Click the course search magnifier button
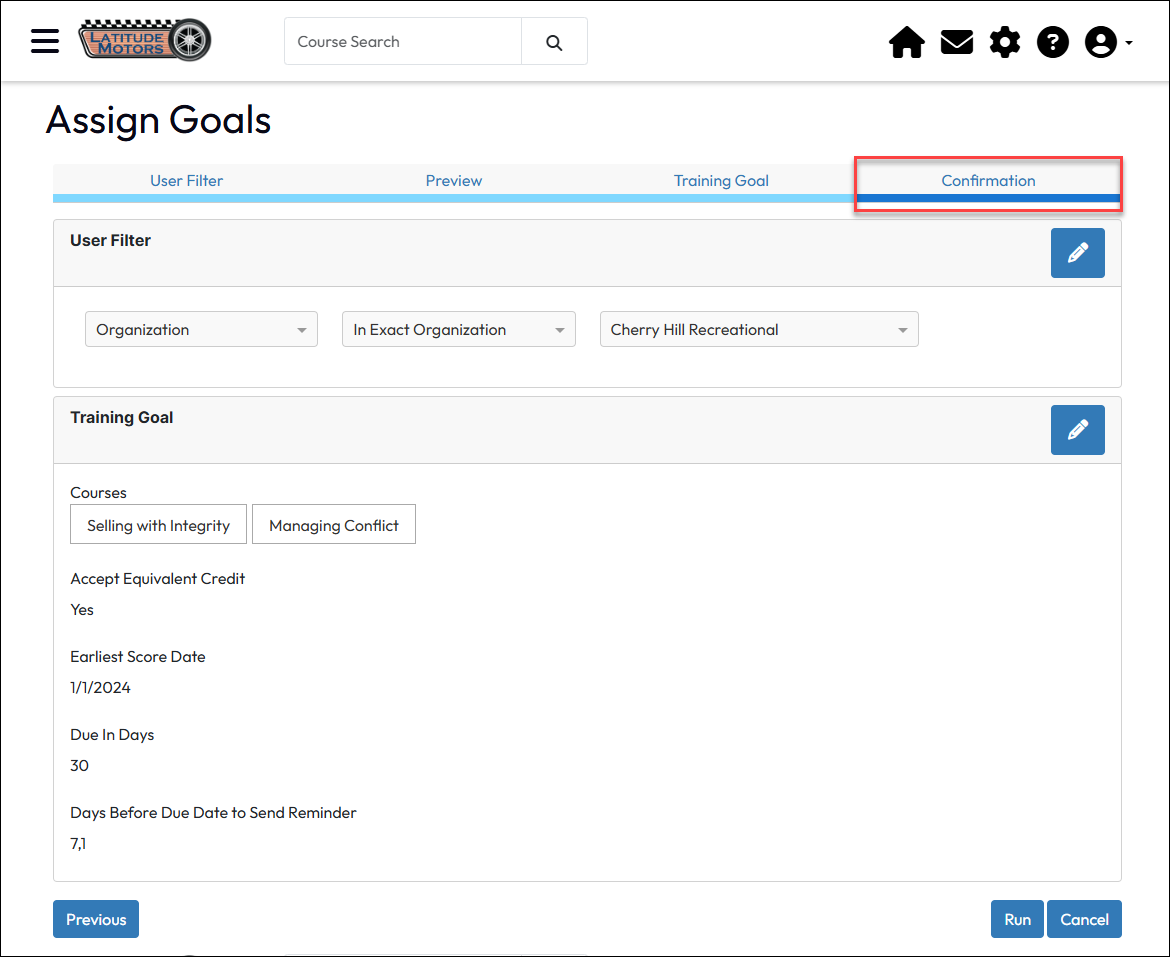The height and width of the screenshot is (957, 1170). pos(554,42)
